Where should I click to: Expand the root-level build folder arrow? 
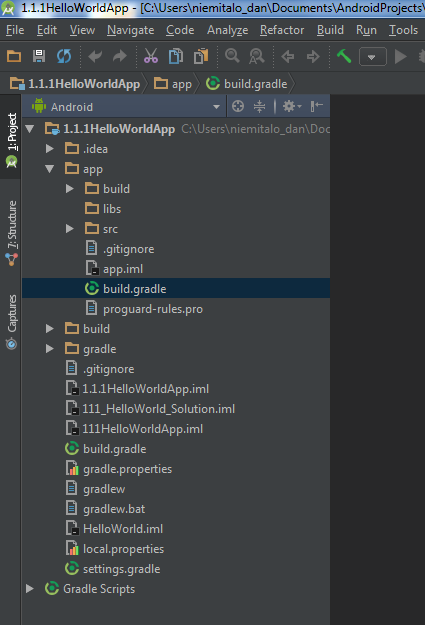[50, 328]
